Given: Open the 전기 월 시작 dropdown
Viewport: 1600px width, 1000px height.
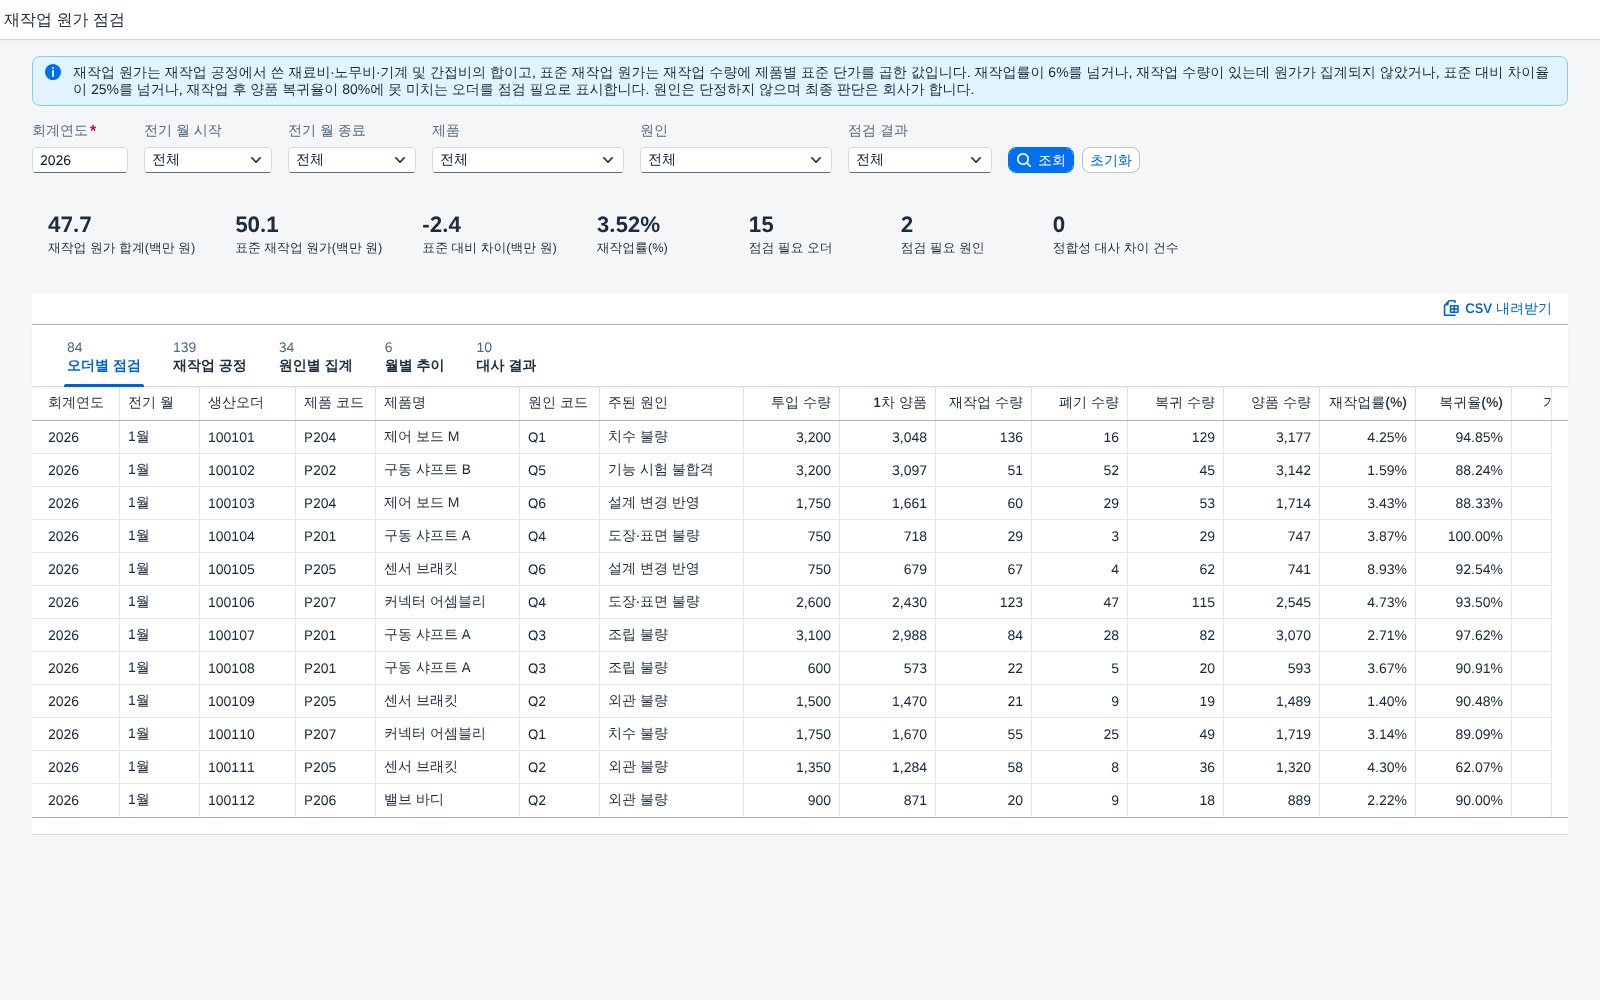Looking at the screenshot, I should [x=208, y=160].
